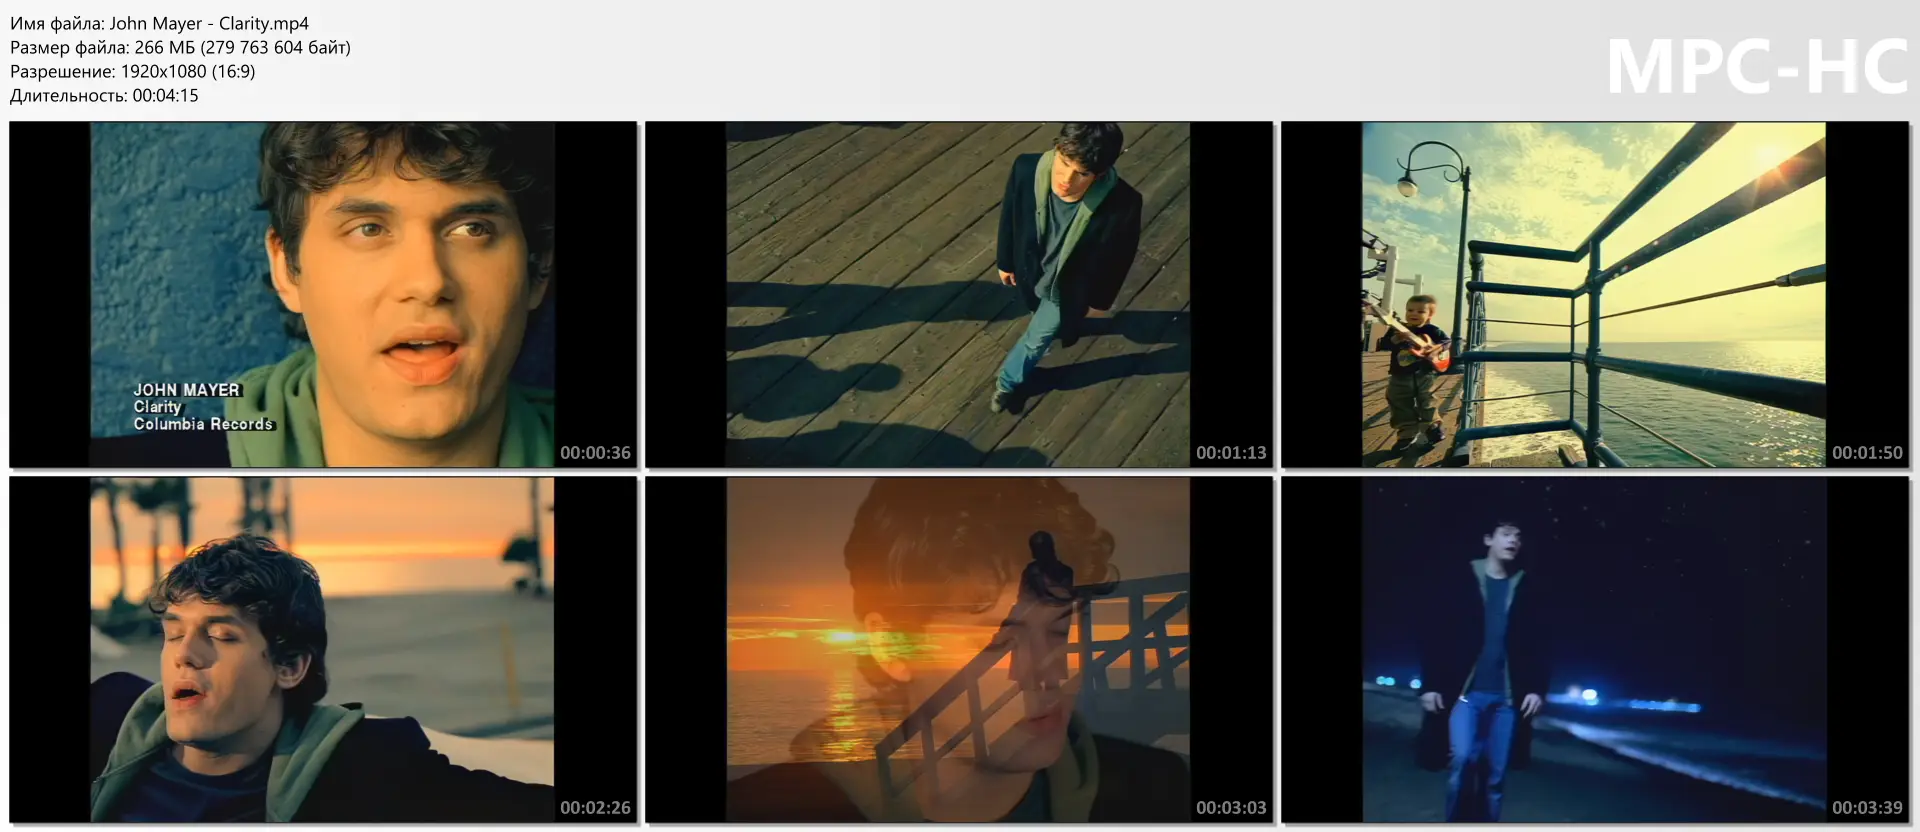
Task: Click the '00:00:36' timestamp label
Action: click(x=595, y=453)
